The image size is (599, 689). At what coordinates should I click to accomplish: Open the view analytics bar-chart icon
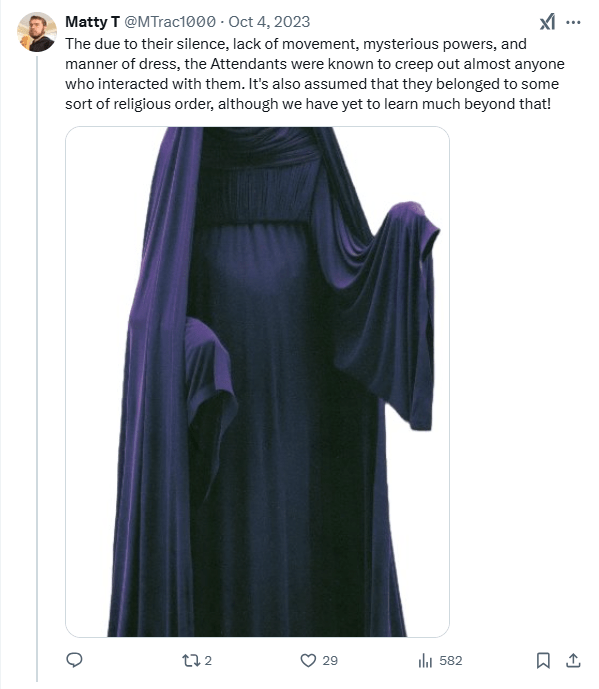425,660
